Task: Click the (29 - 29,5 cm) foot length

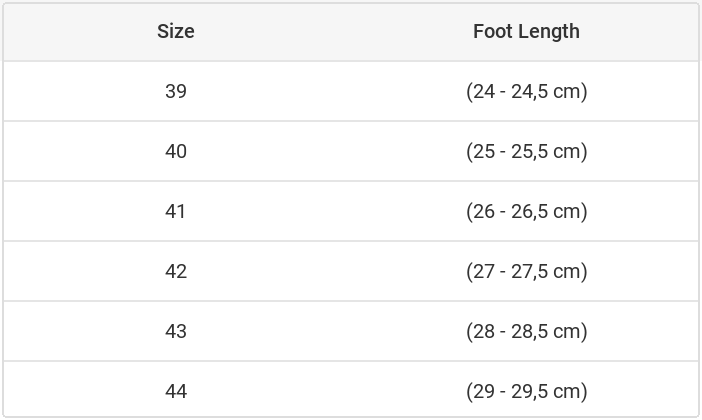Action: (526, 391)
